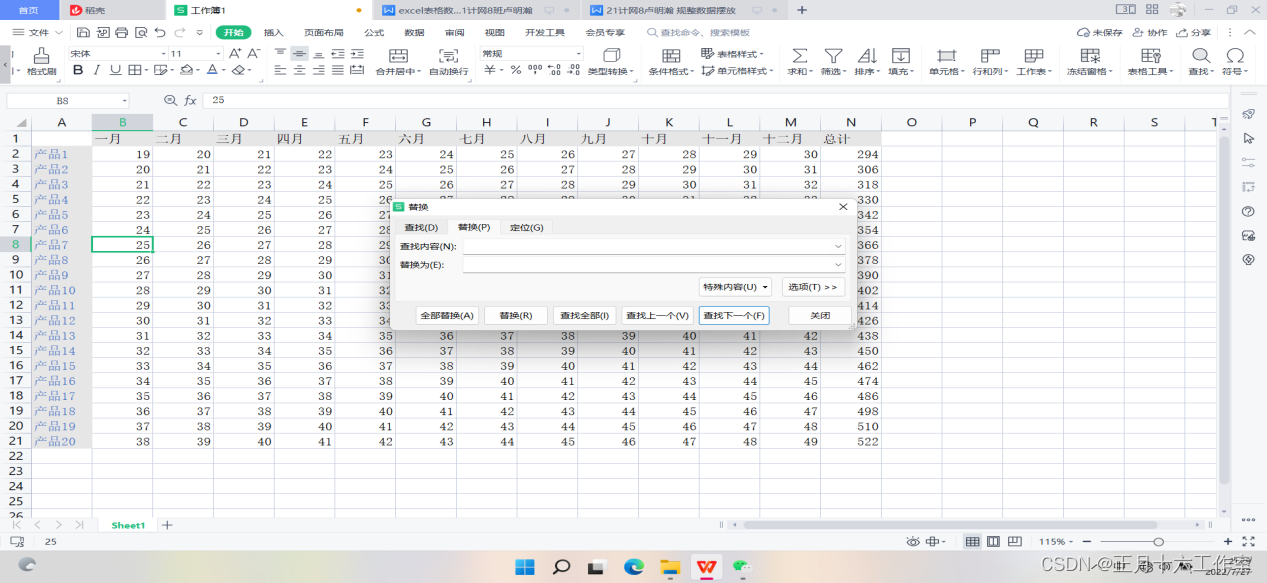Click the add new sheet plus icon
This screenshot has height=583, width=1267.
click(x=167, y=525)
